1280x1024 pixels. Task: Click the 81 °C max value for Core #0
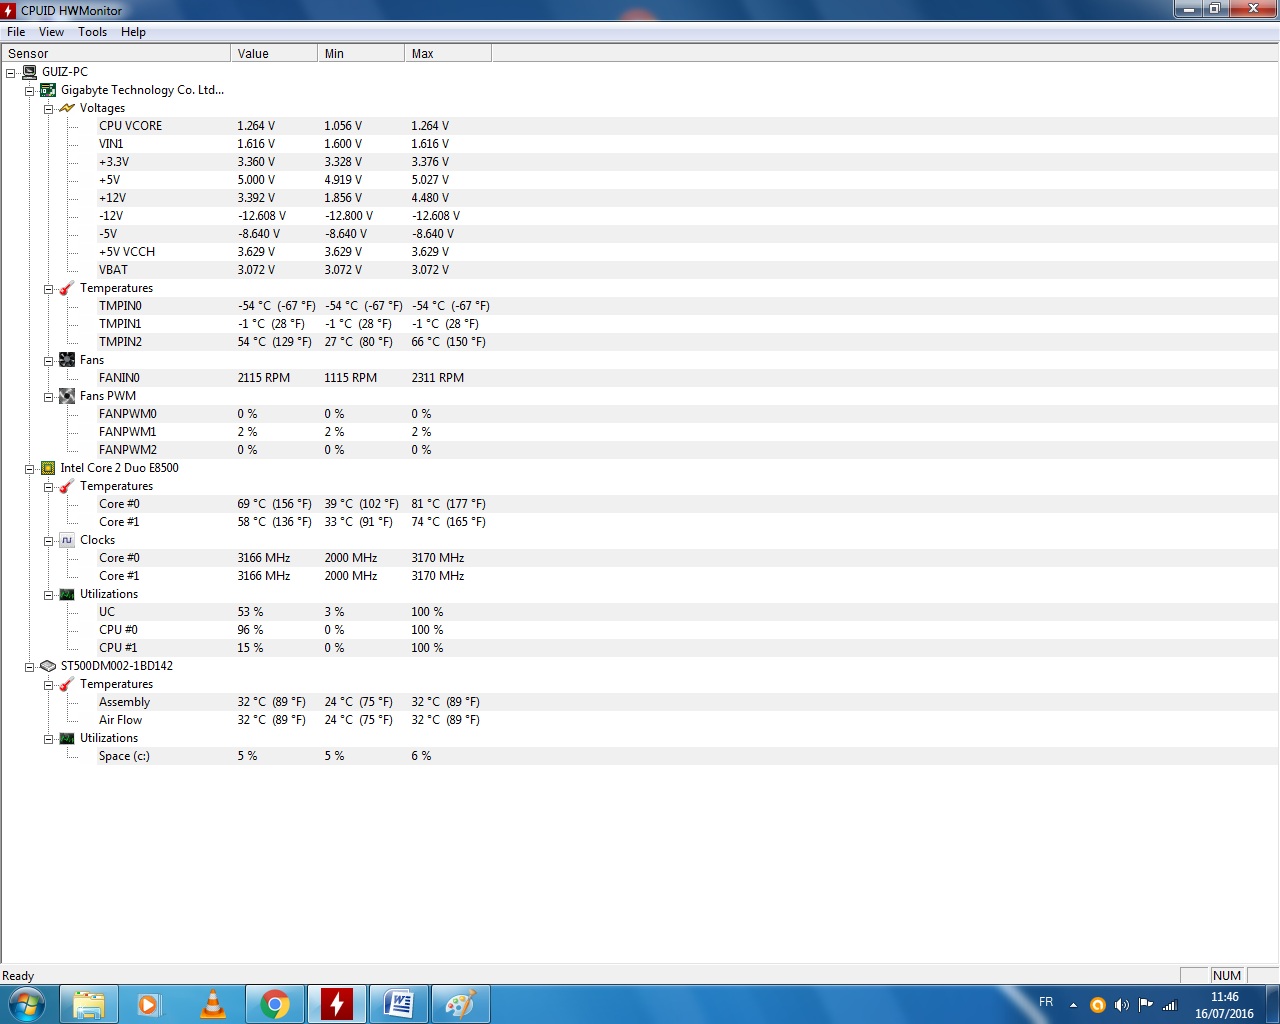pos(448,504)
